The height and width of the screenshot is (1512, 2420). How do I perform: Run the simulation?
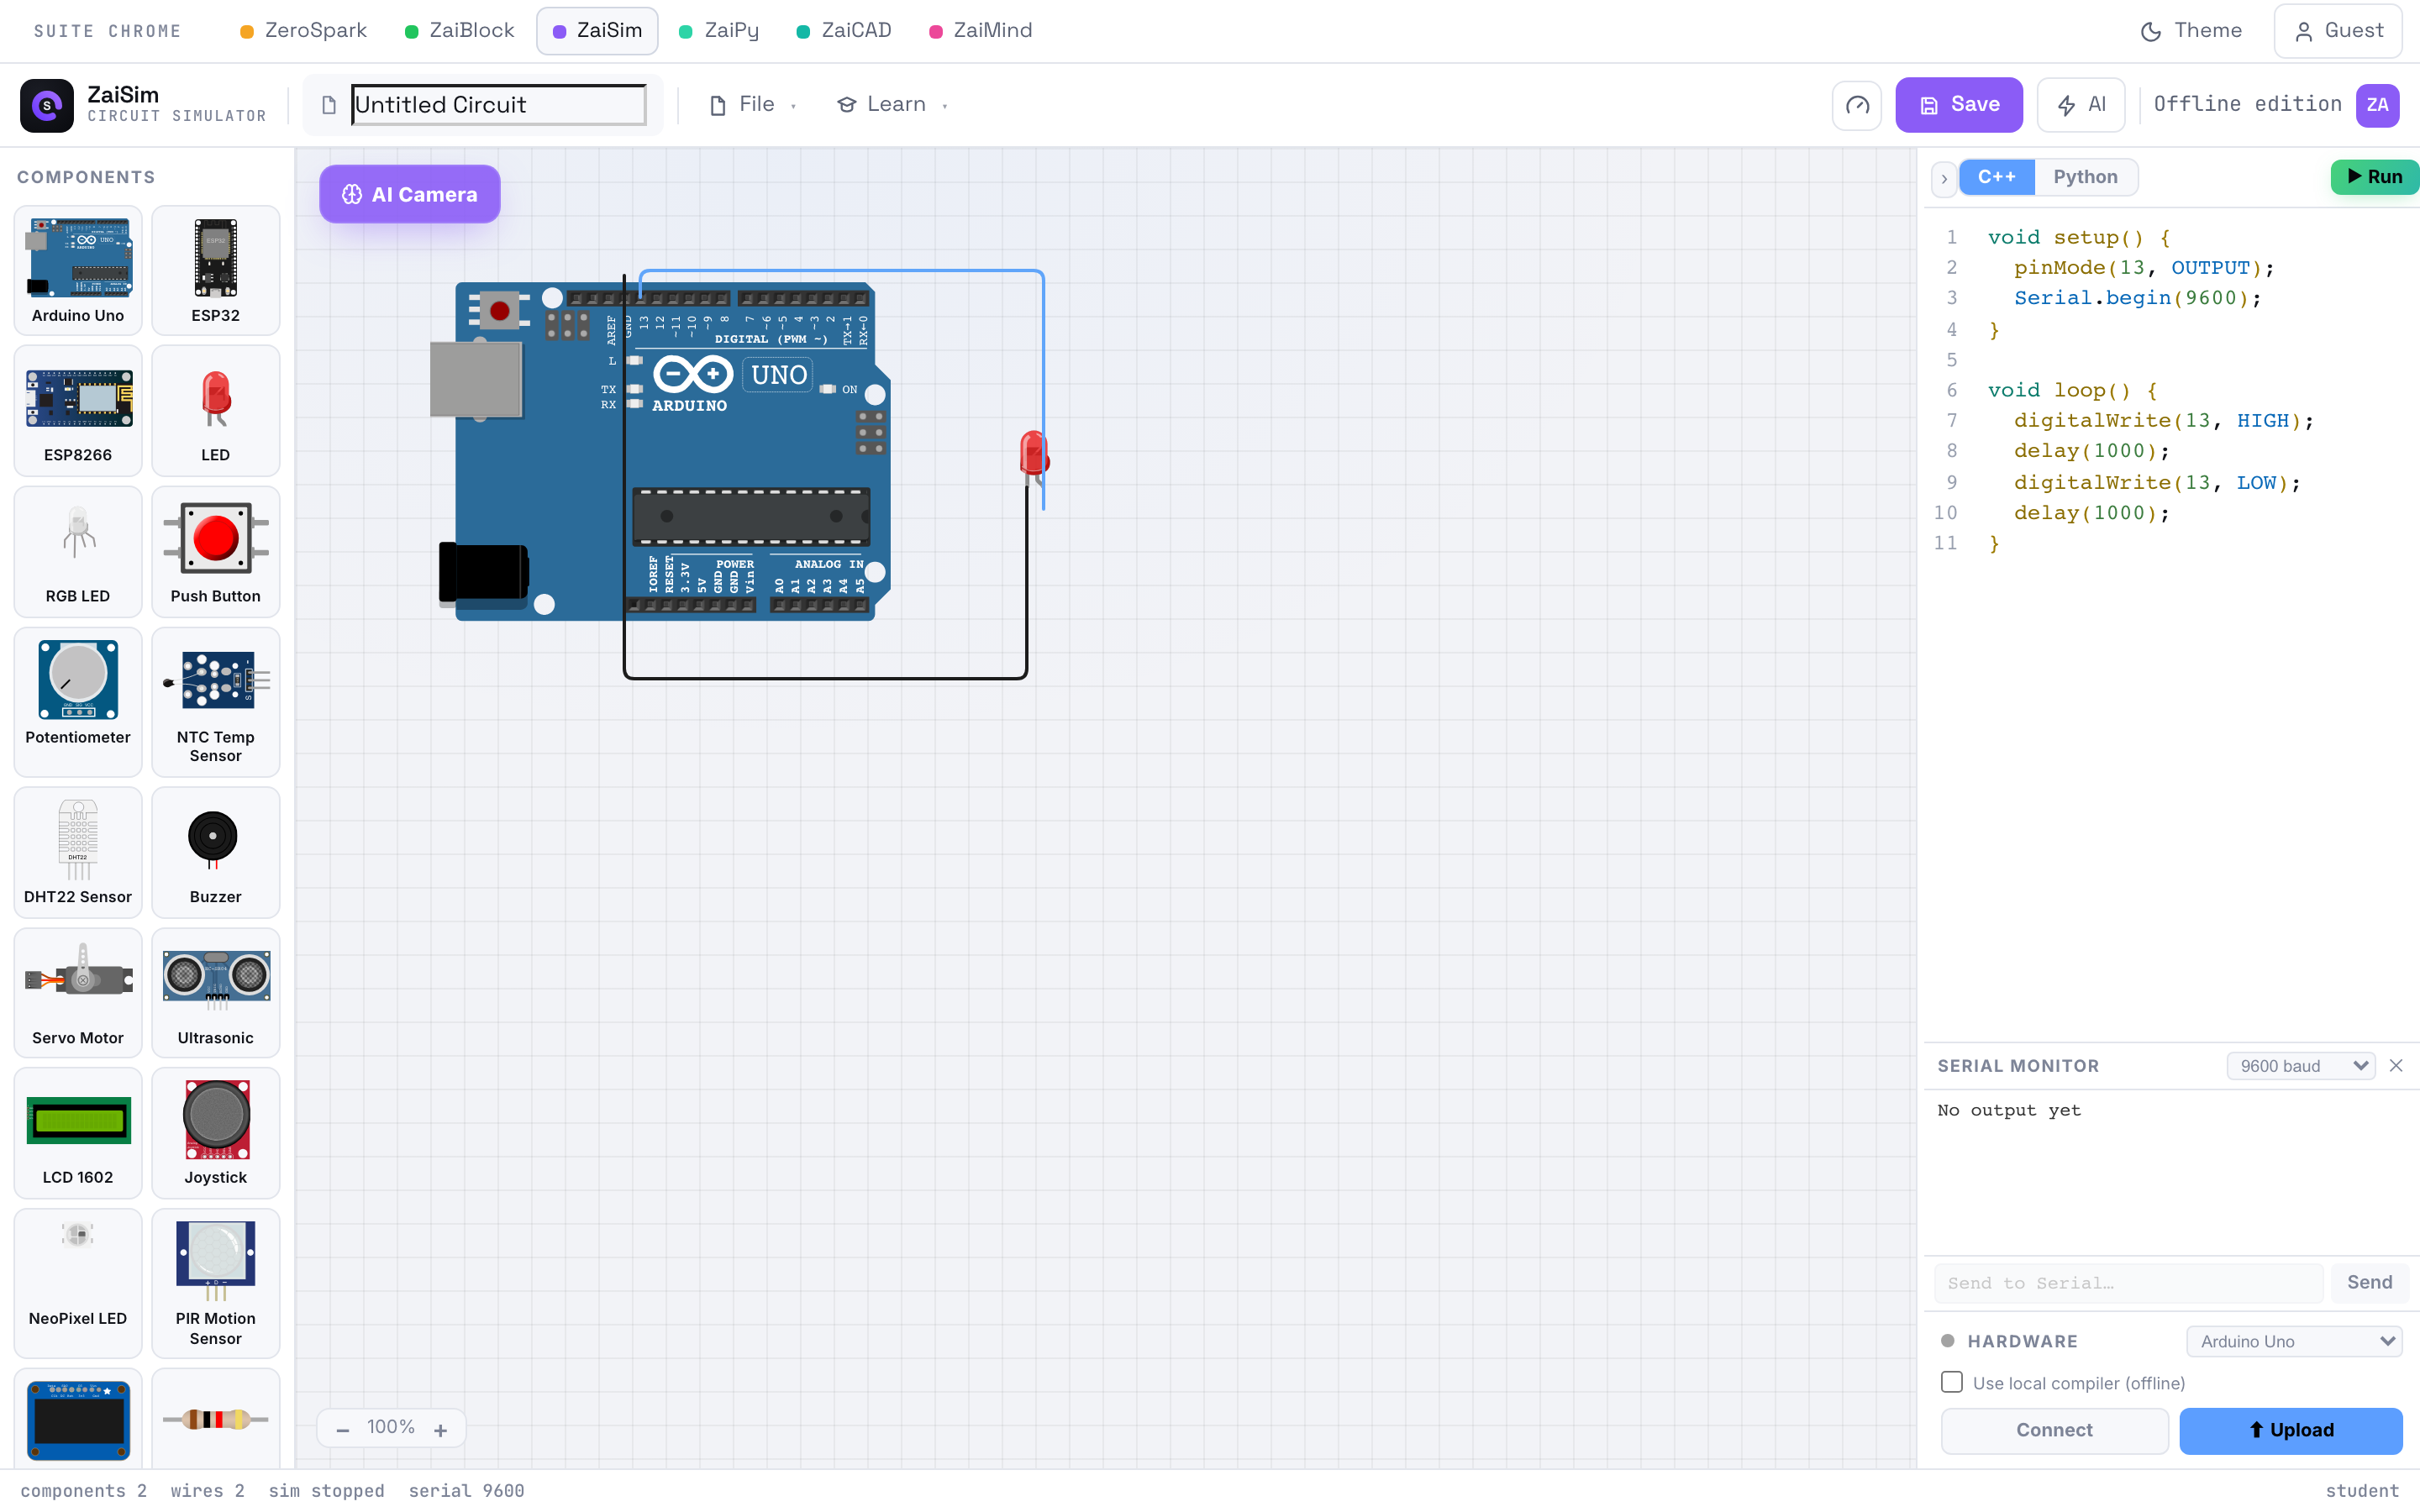[2374, 177]
